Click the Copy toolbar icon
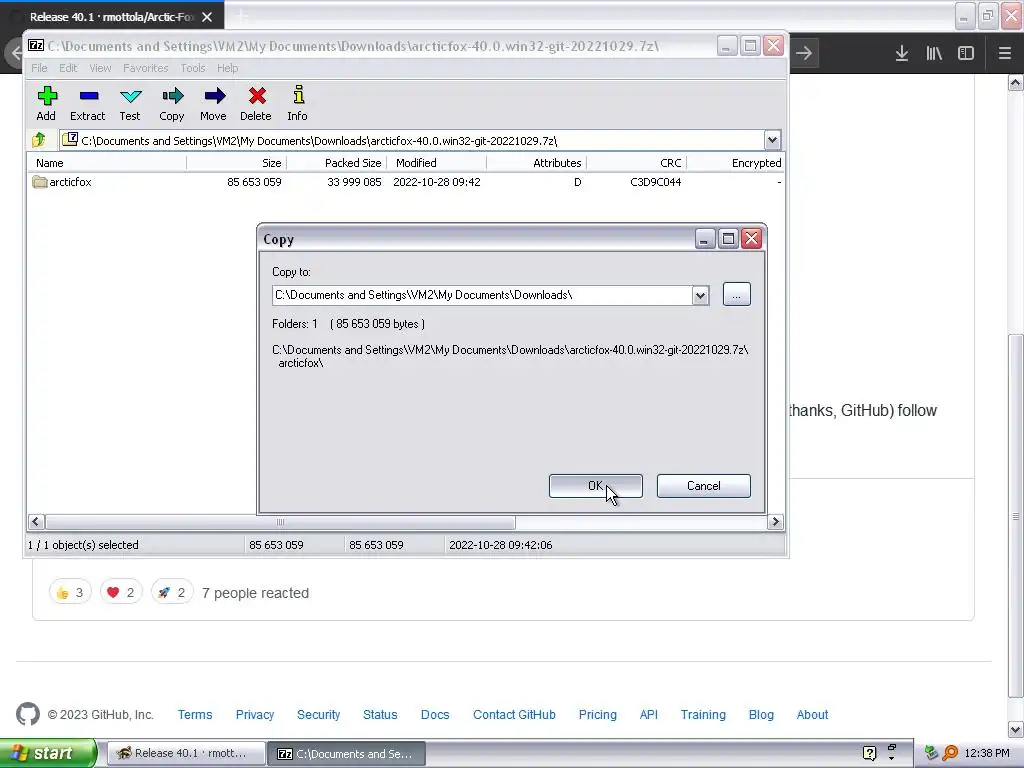This screenshot has height=768, width=1024. click(x=172, y=97)
